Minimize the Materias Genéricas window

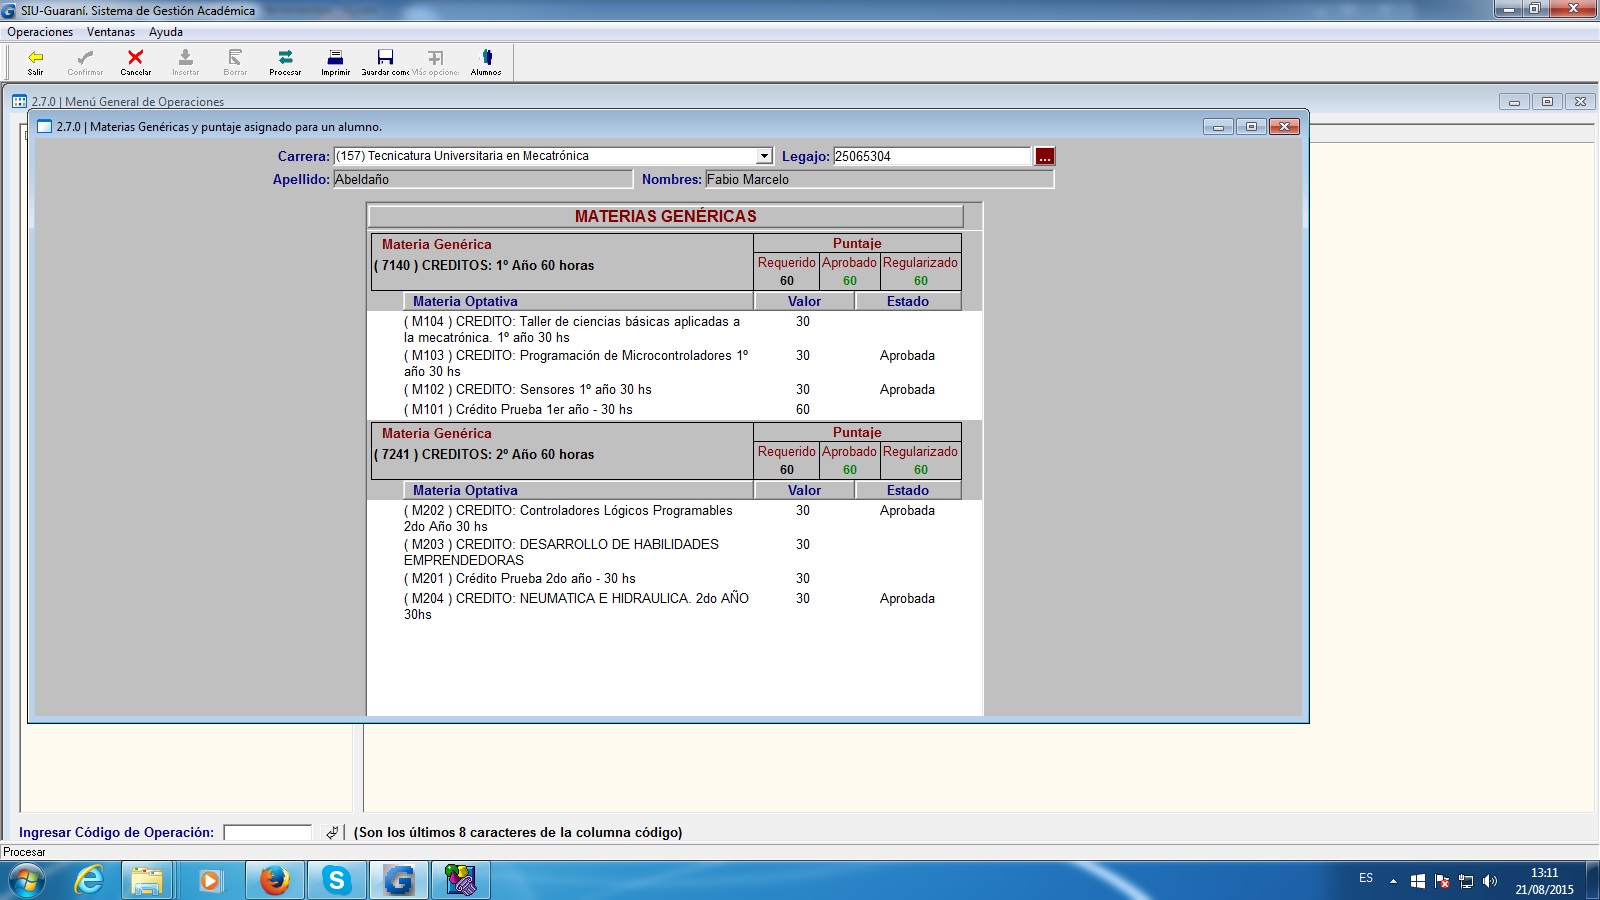pos(1218,127)
